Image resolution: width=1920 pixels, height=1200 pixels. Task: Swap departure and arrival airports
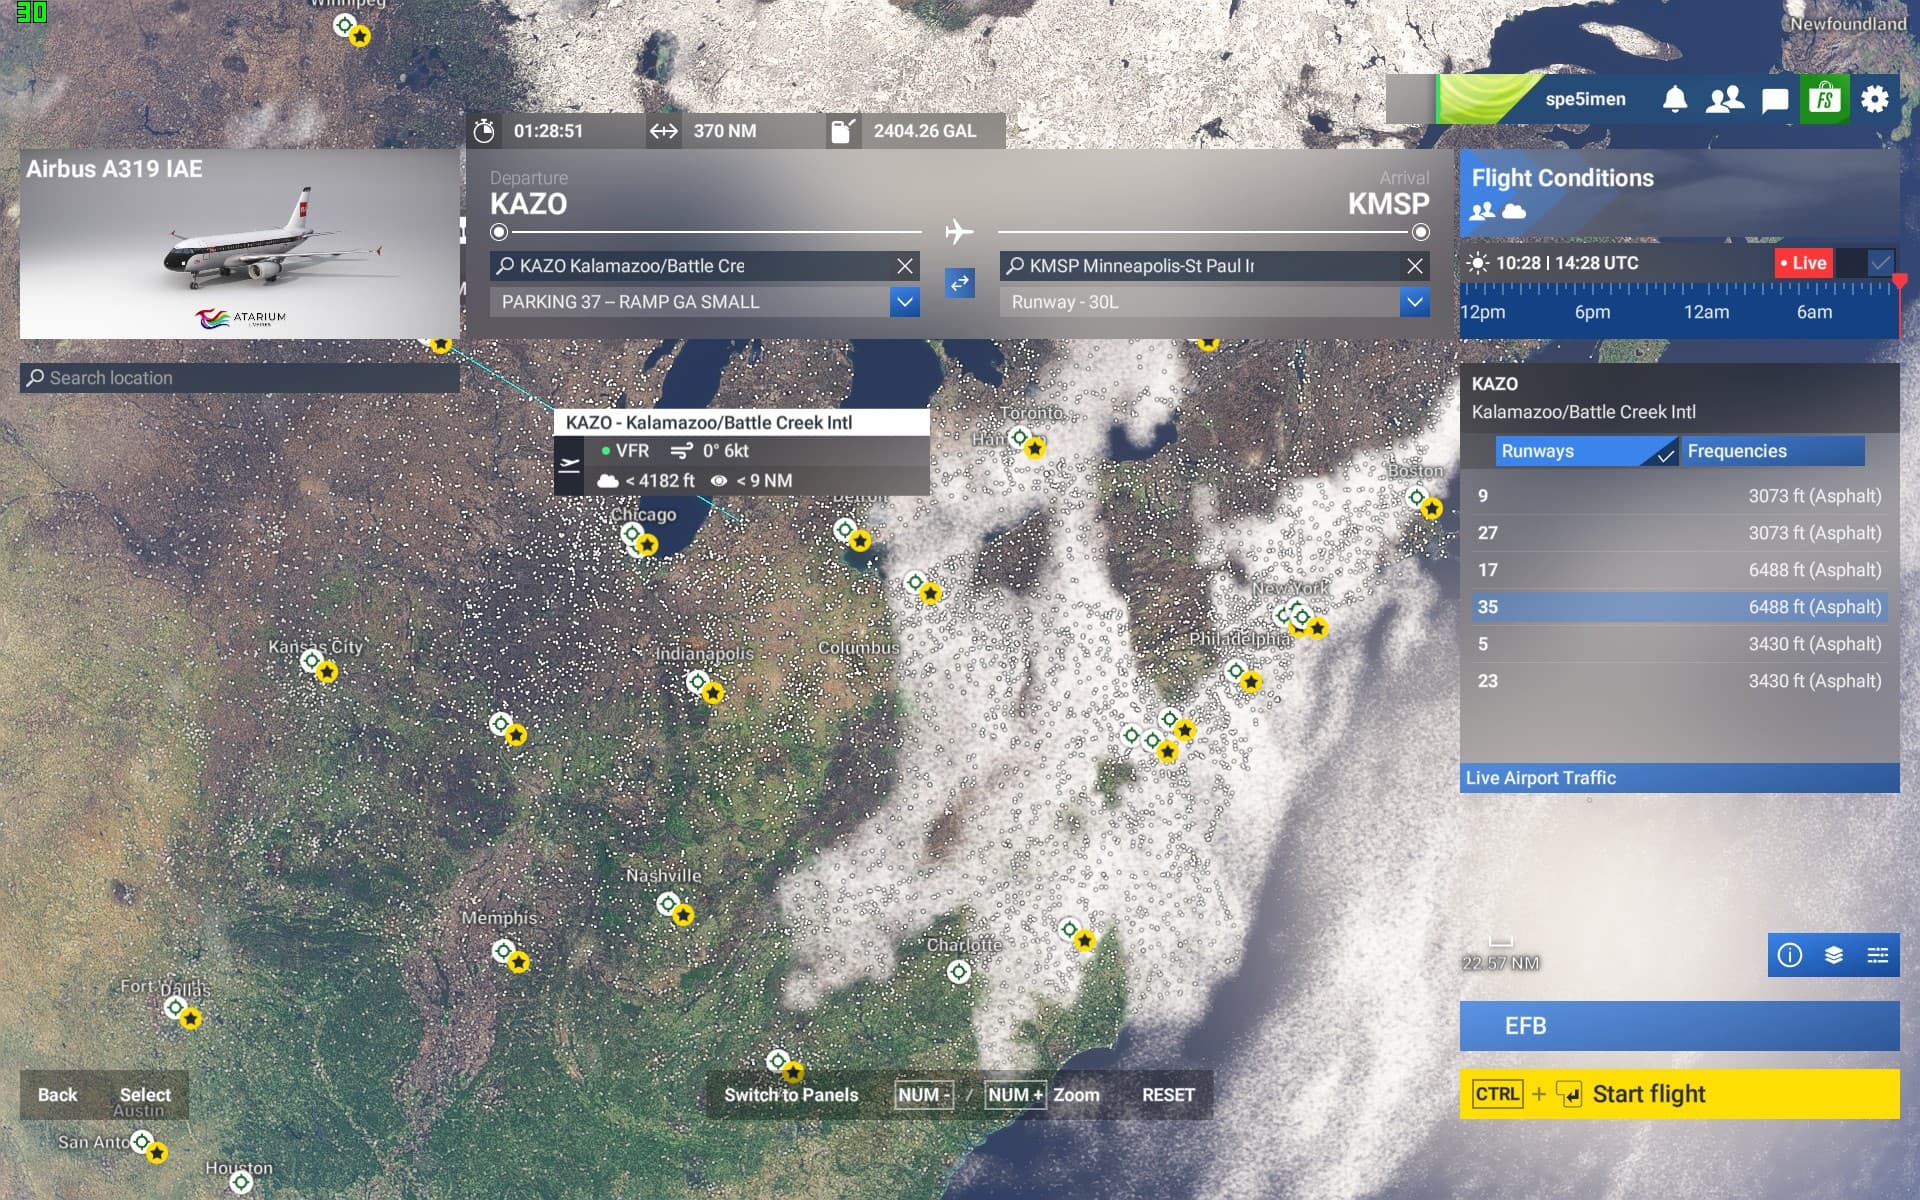(960, 283)
